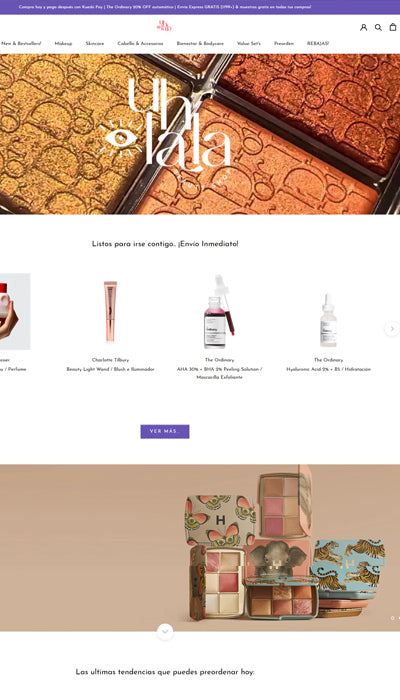Expand the Skincare navigation menu
This screenshot has width=400, height=700.
tap(95, 43)
